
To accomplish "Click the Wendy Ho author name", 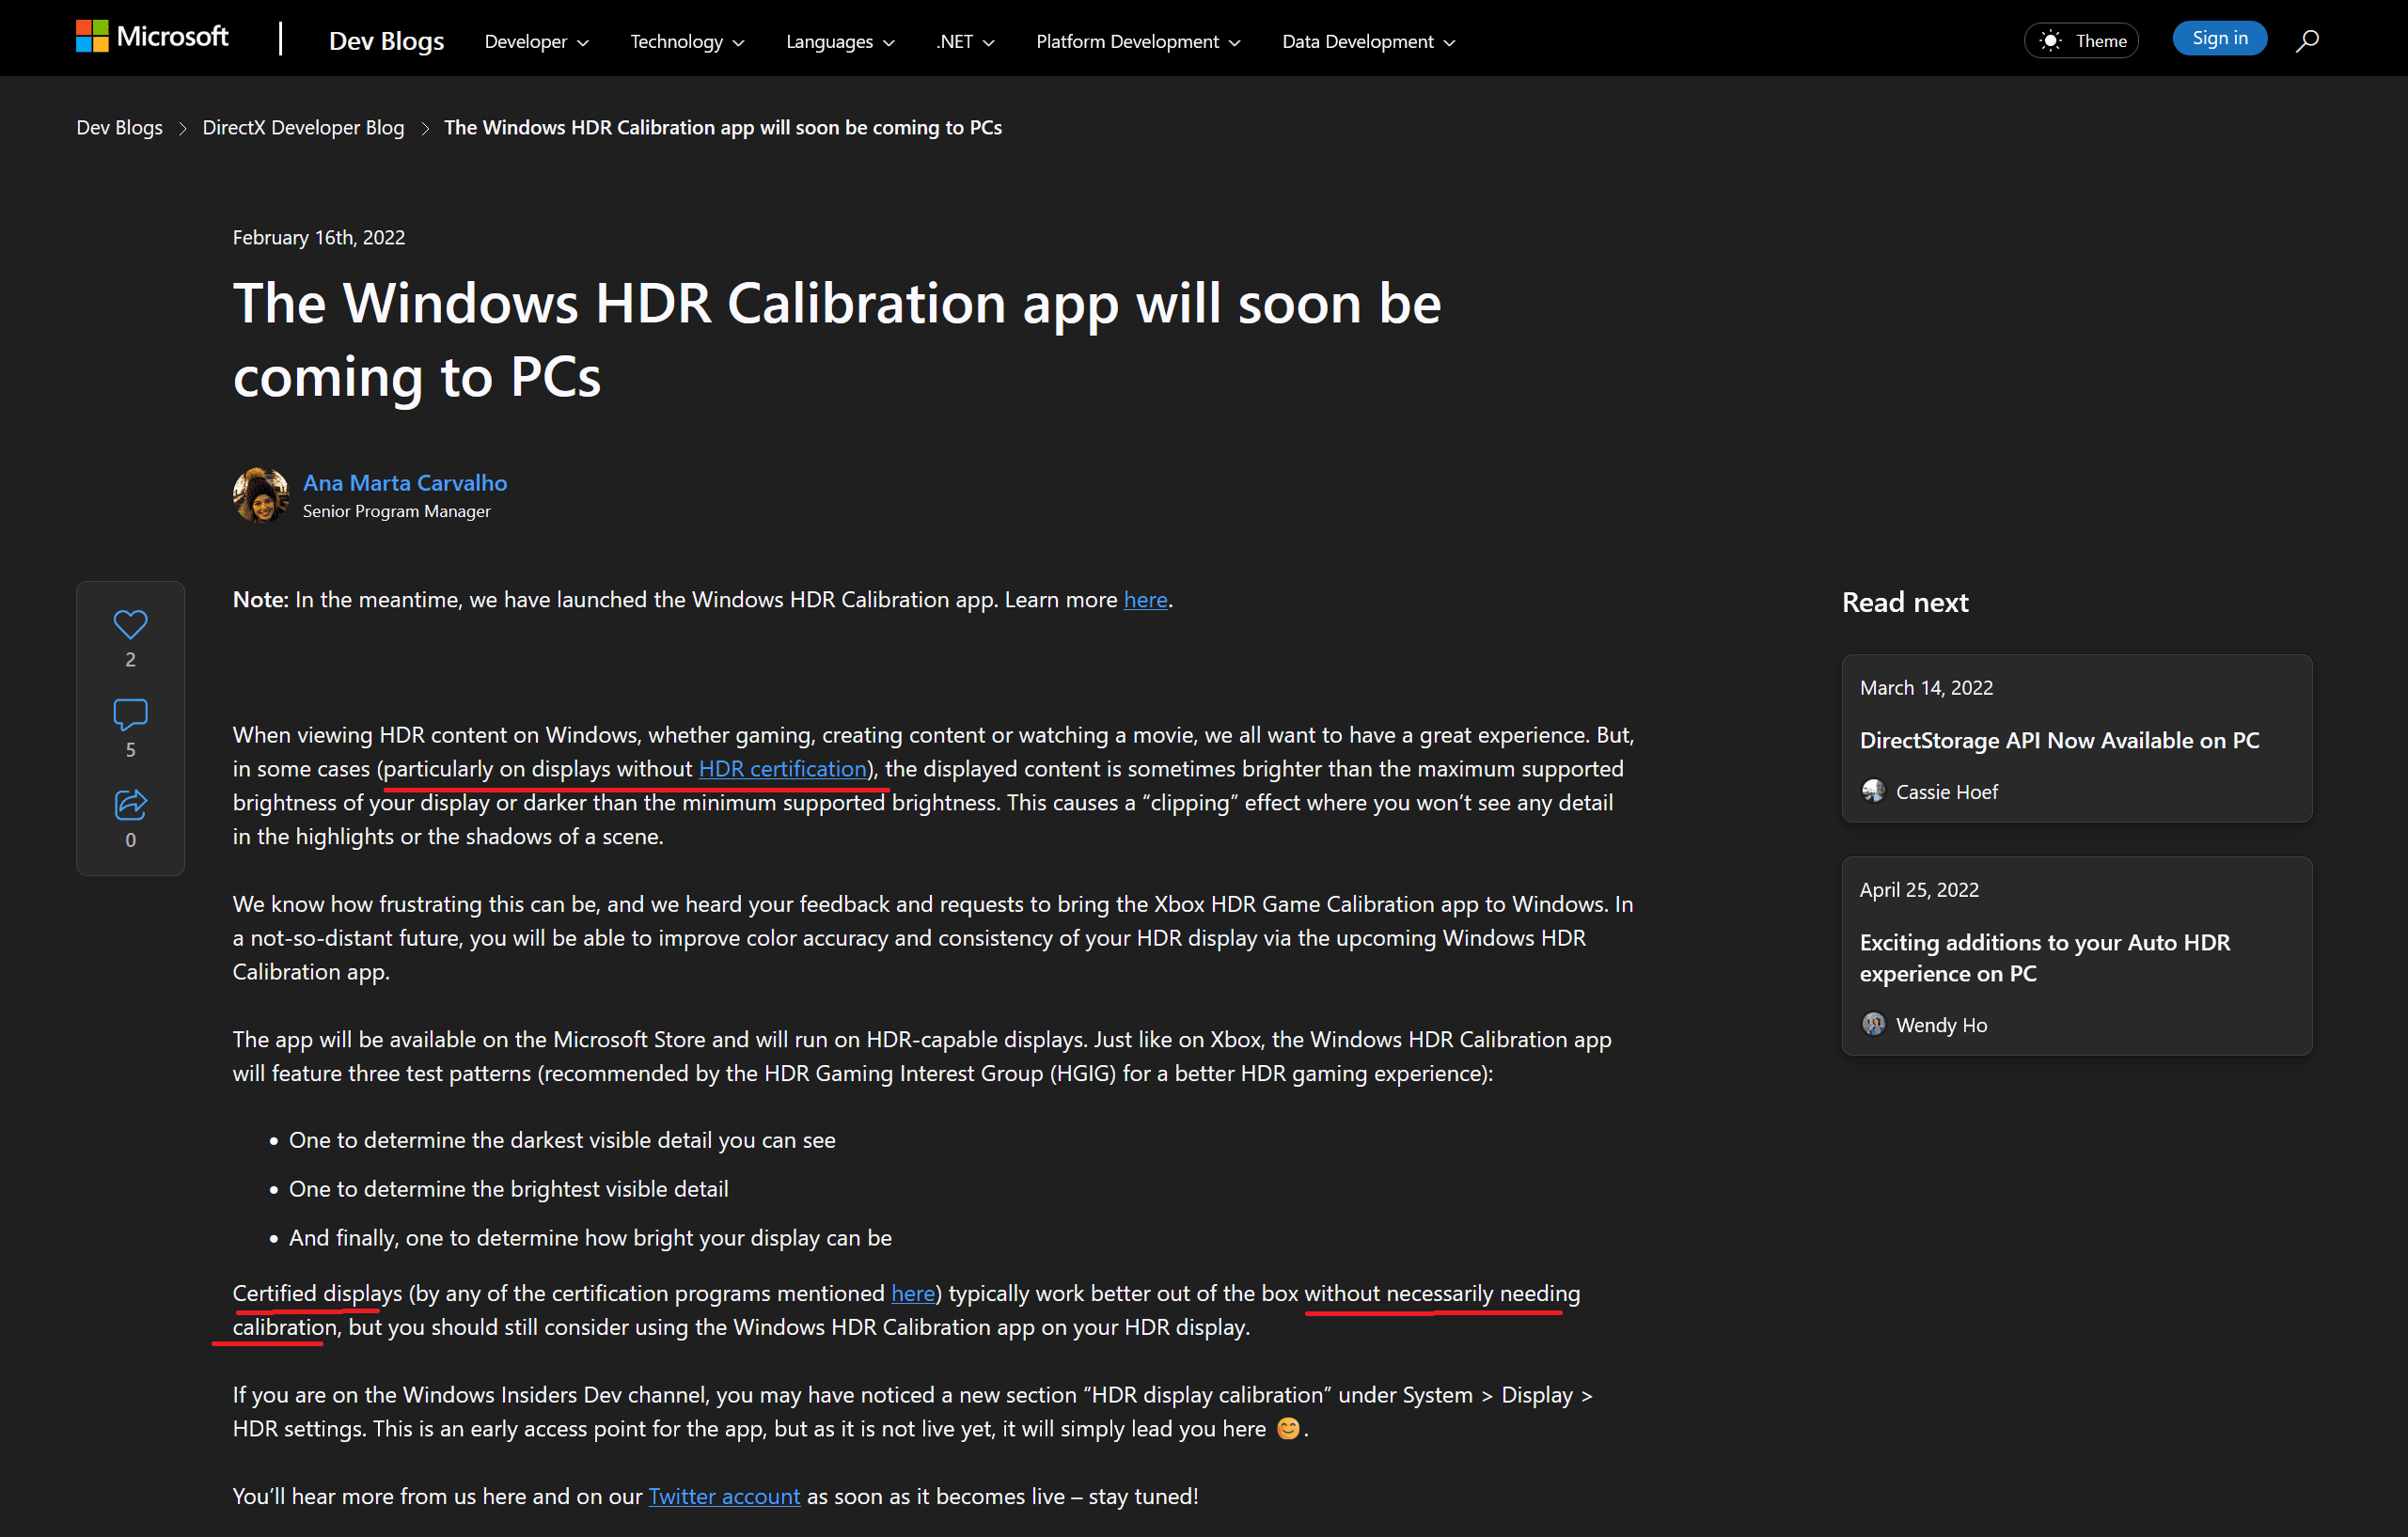I will tap(1941, 1024).
